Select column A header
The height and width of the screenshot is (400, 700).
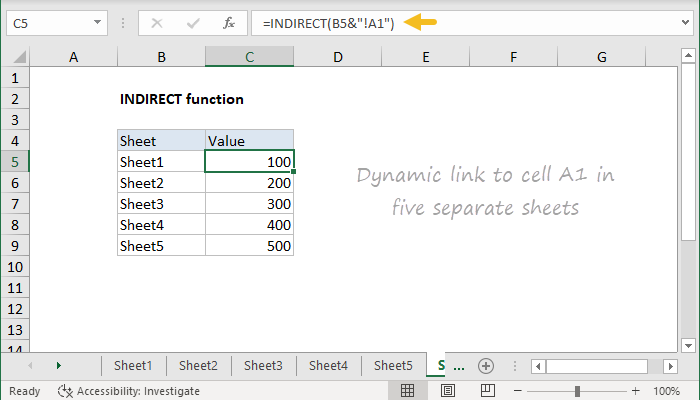74,57
